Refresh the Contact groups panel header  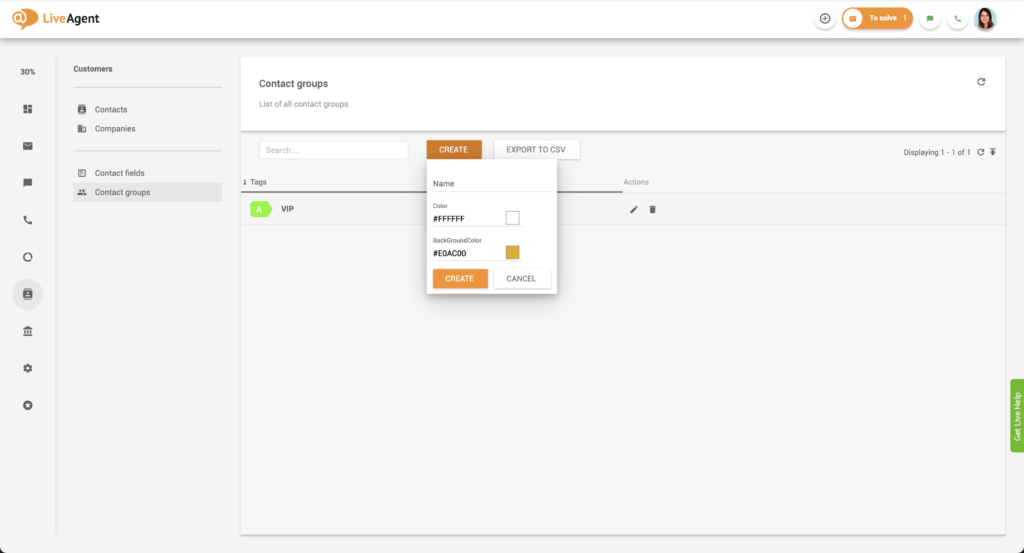coord(981,82)
